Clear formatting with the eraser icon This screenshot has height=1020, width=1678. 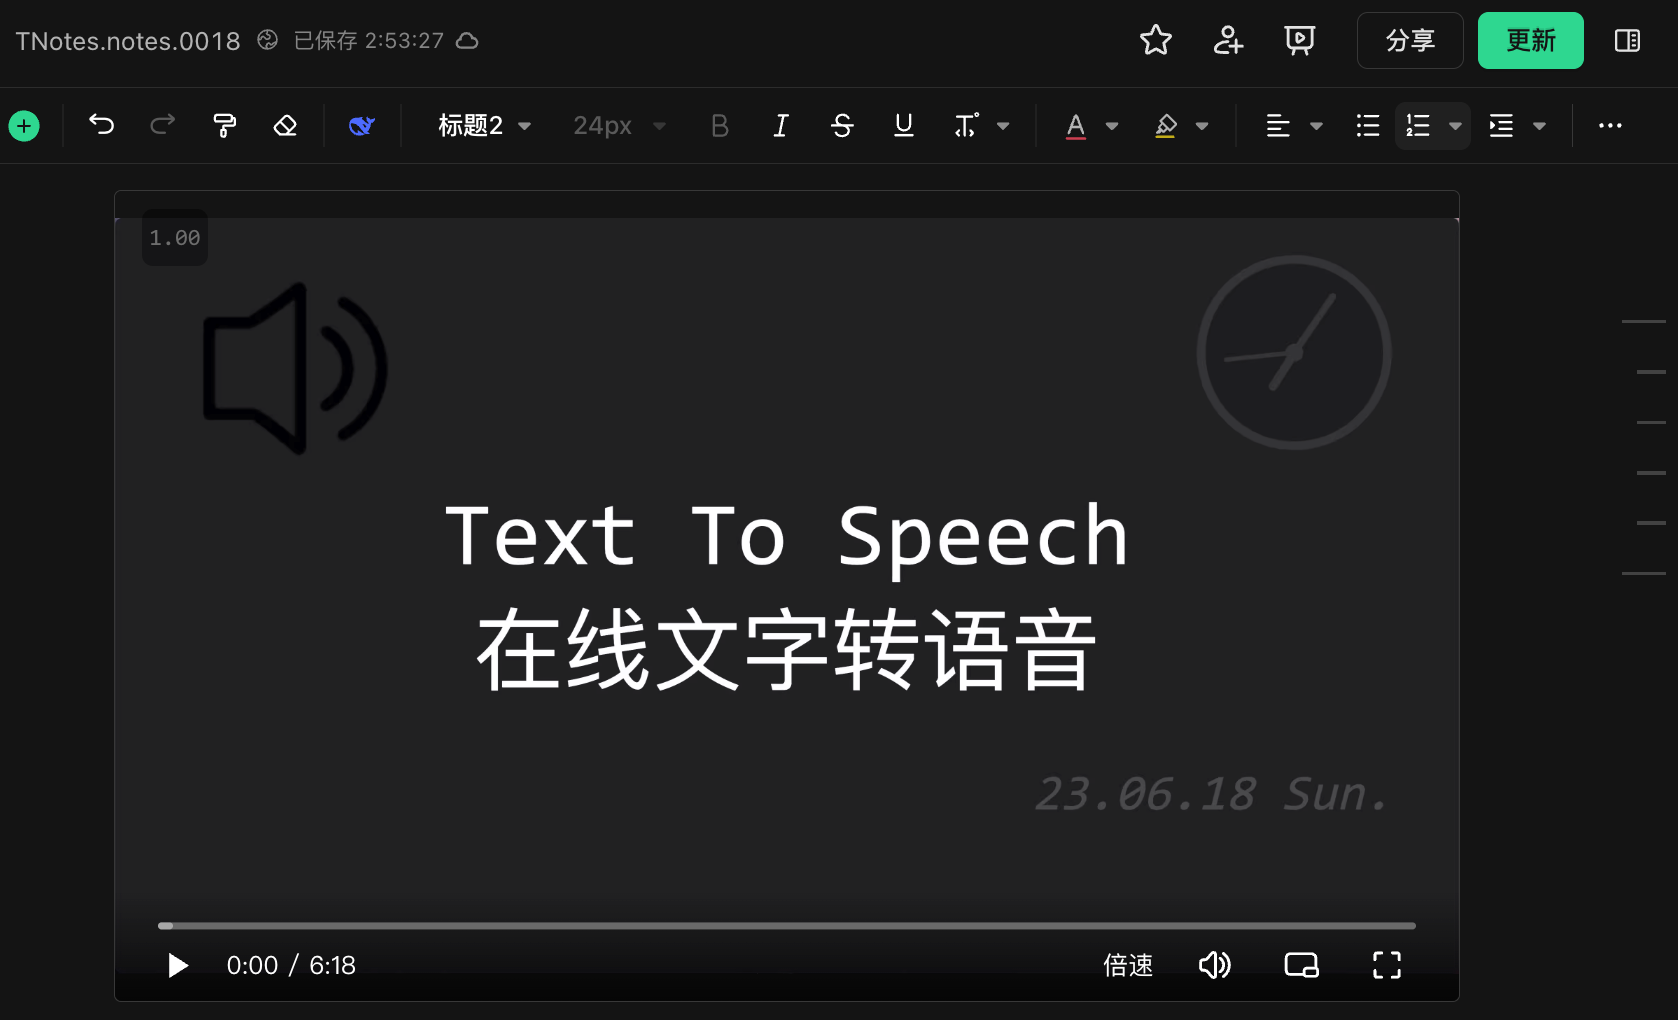285,125
